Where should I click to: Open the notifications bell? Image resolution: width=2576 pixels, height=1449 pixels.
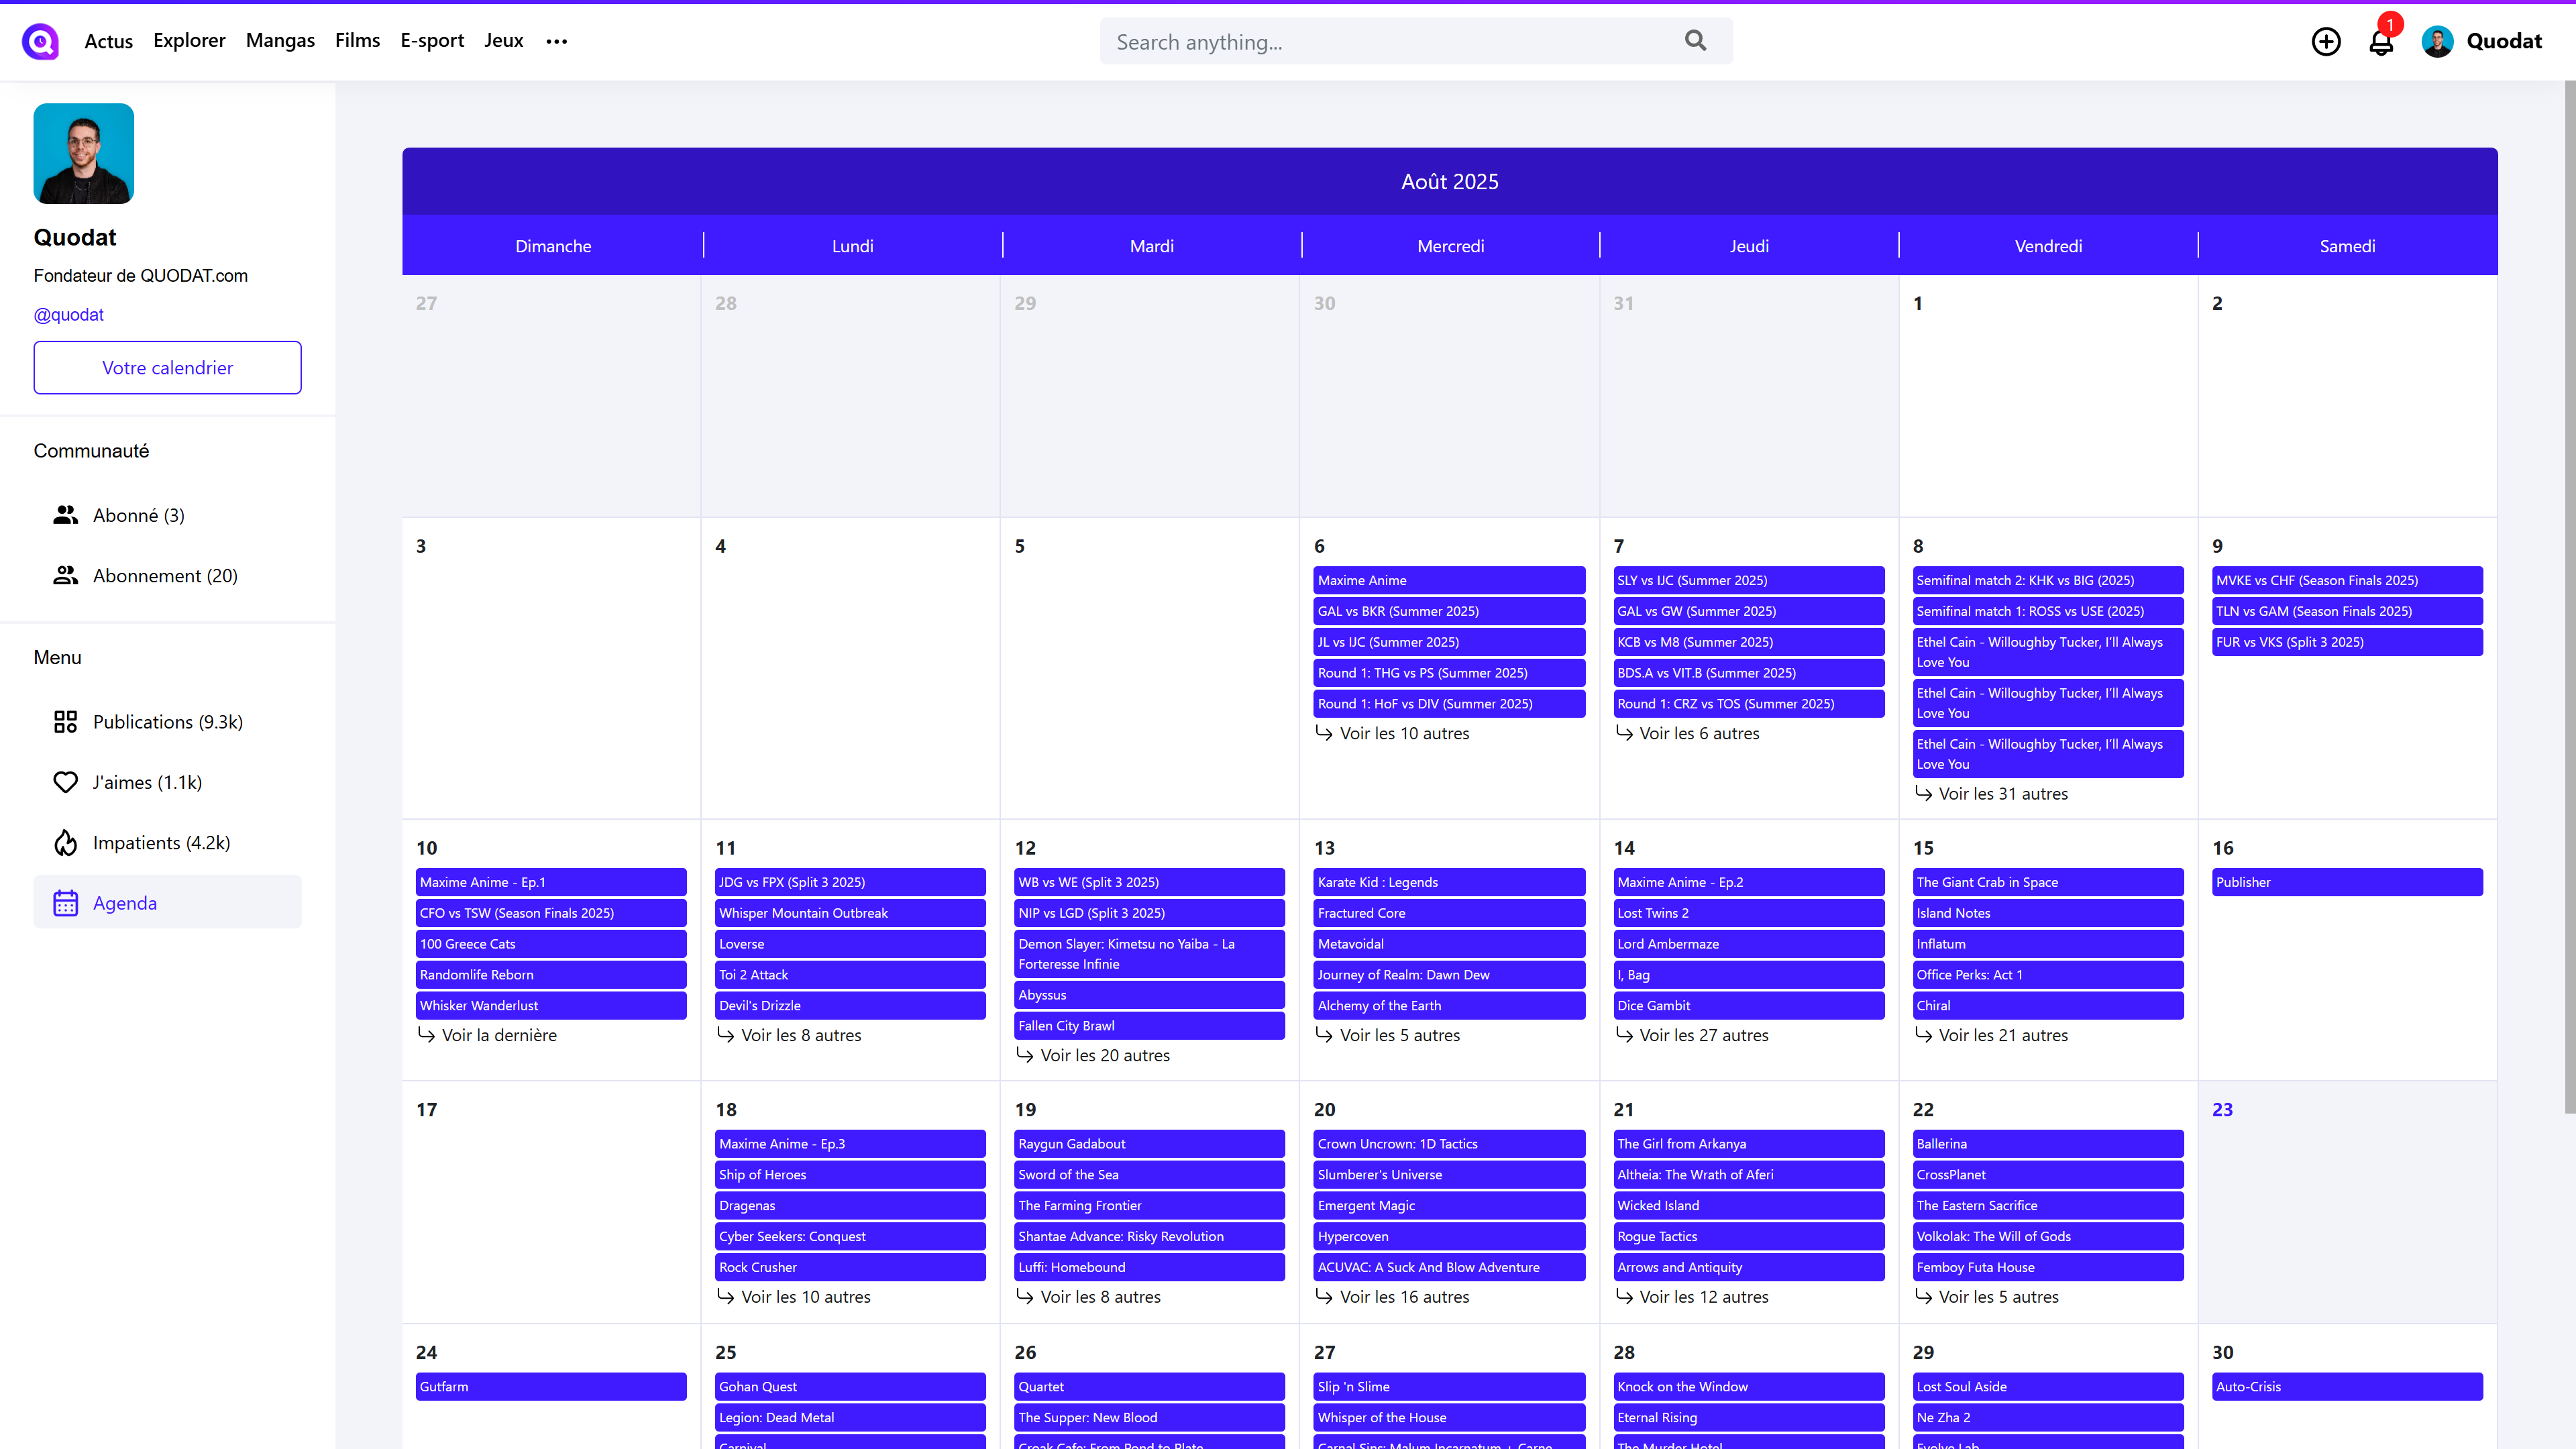(2381, 42)
